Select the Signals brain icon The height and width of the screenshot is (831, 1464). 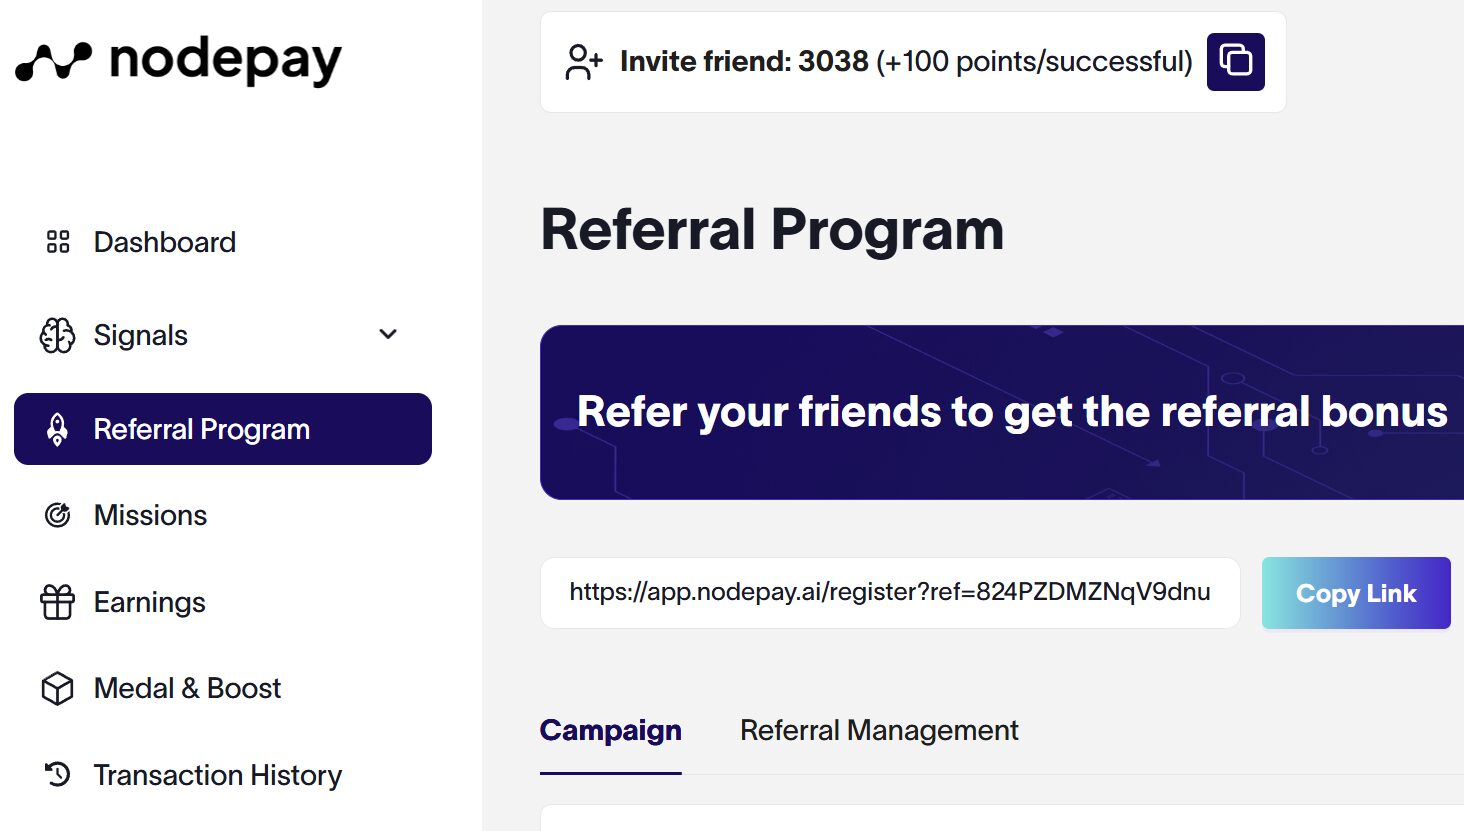point(57,335)
